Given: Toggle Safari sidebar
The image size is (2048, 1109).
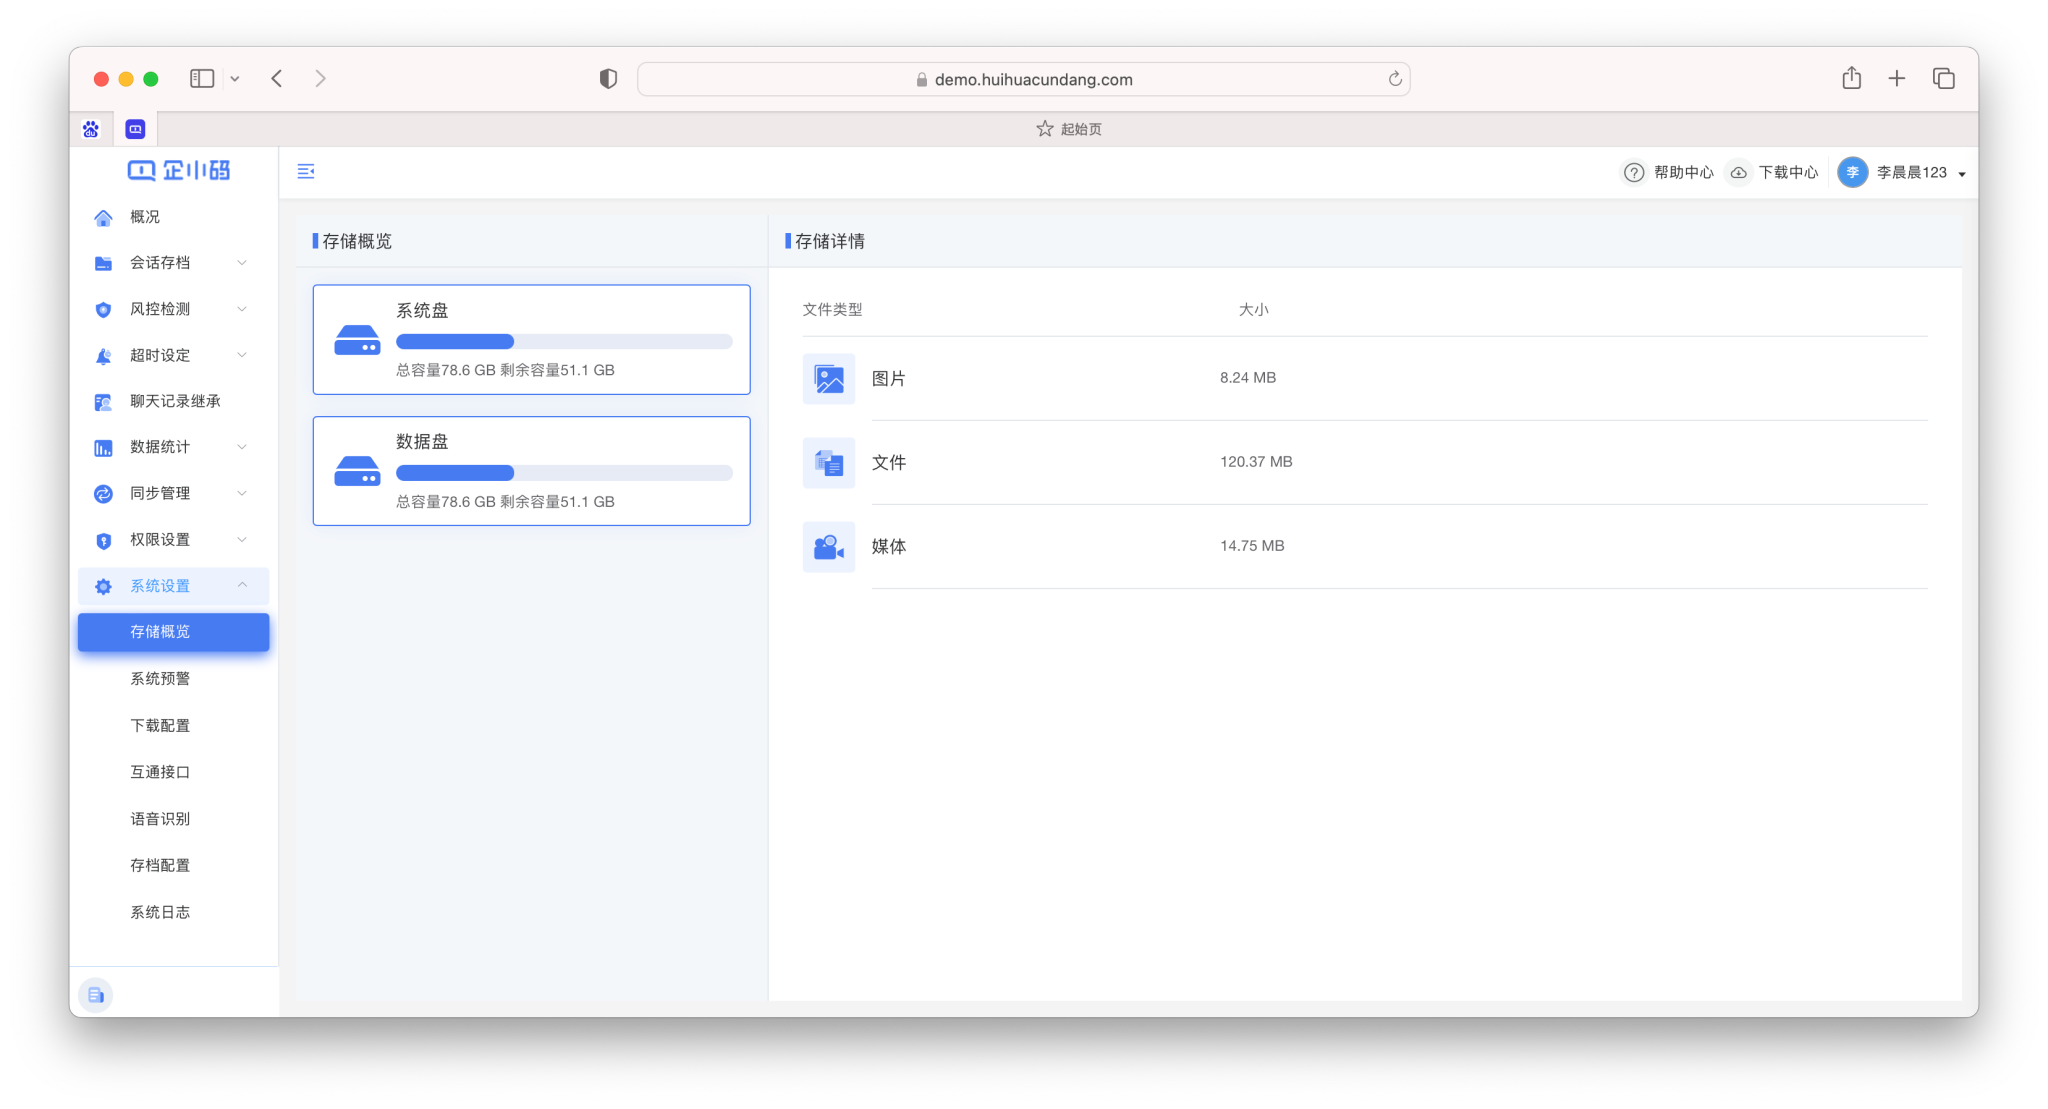Looking at the screenshot, I should click(x=202, y=78).
